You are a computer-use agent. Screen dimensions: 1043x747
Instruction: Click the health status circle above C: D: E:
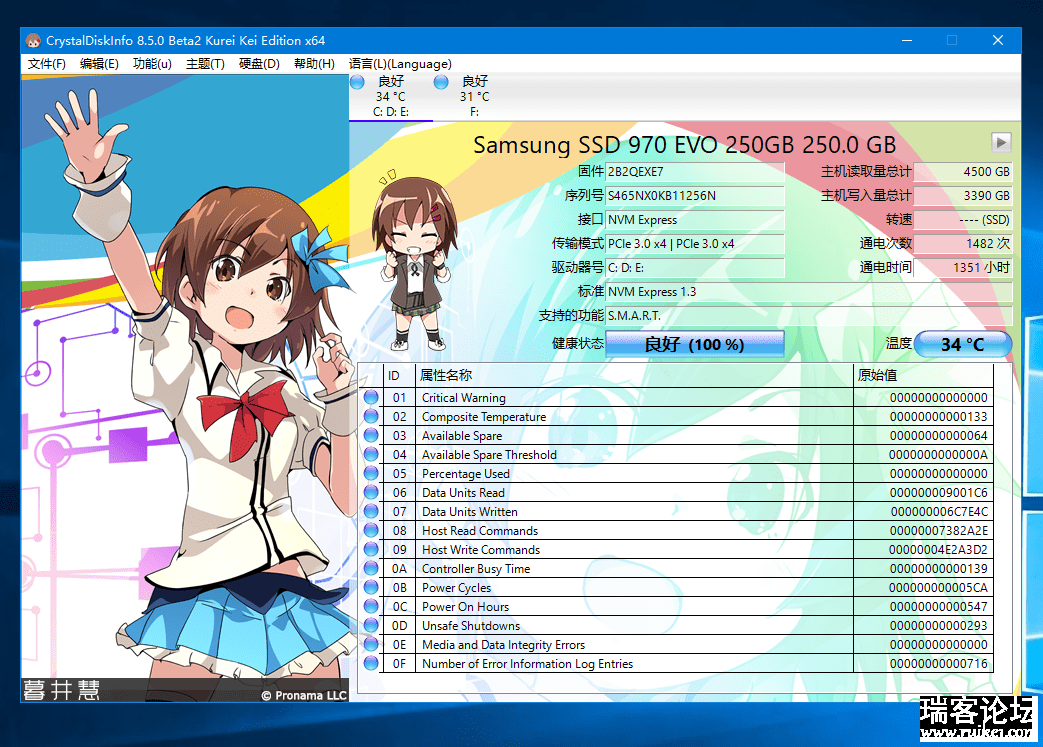pos(357,82)
